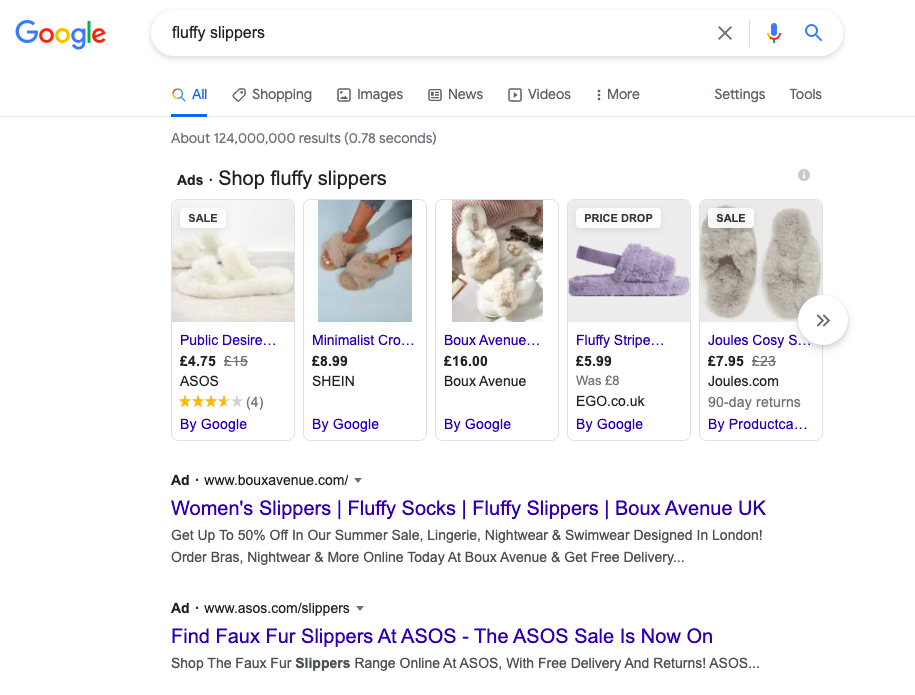
Task: Click the blue search magnifier icon
Action: pos(813,32)
